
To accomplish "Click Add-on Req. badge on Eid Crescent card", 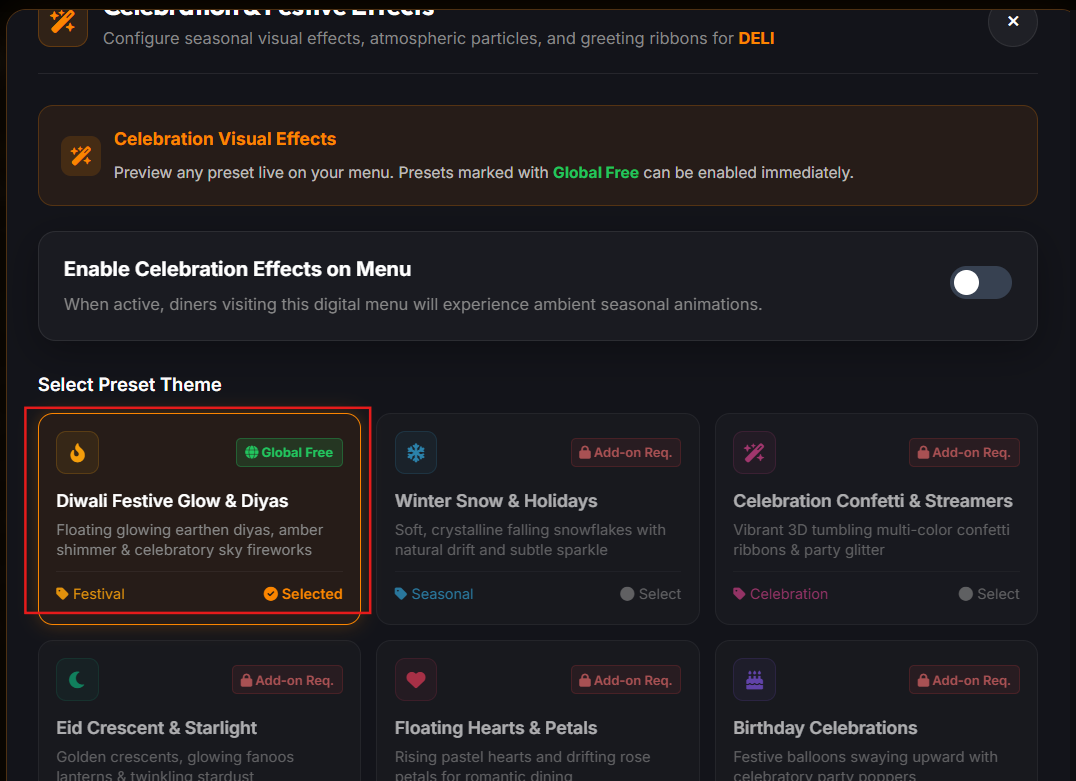I will (x=287, y=680).
